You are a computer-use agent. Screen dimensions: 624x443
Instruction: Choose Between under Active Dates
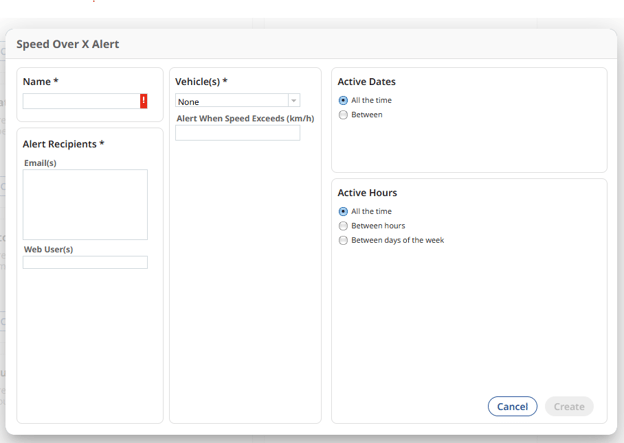pos(344,115)
